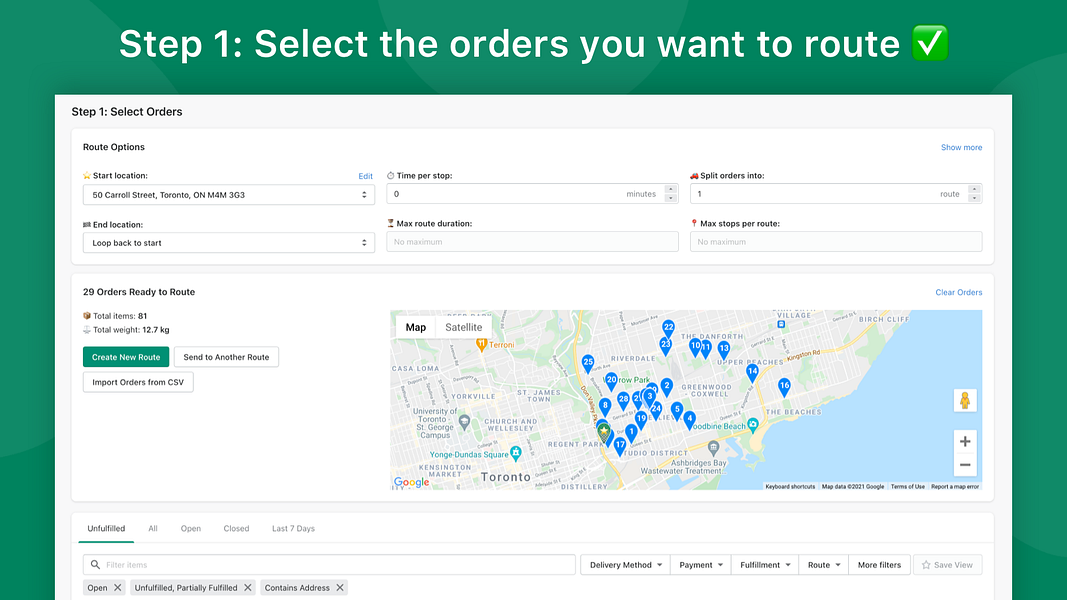The image size is (1067, 600).
Task: Click map pin number 23
Action: tap(666, 346)
